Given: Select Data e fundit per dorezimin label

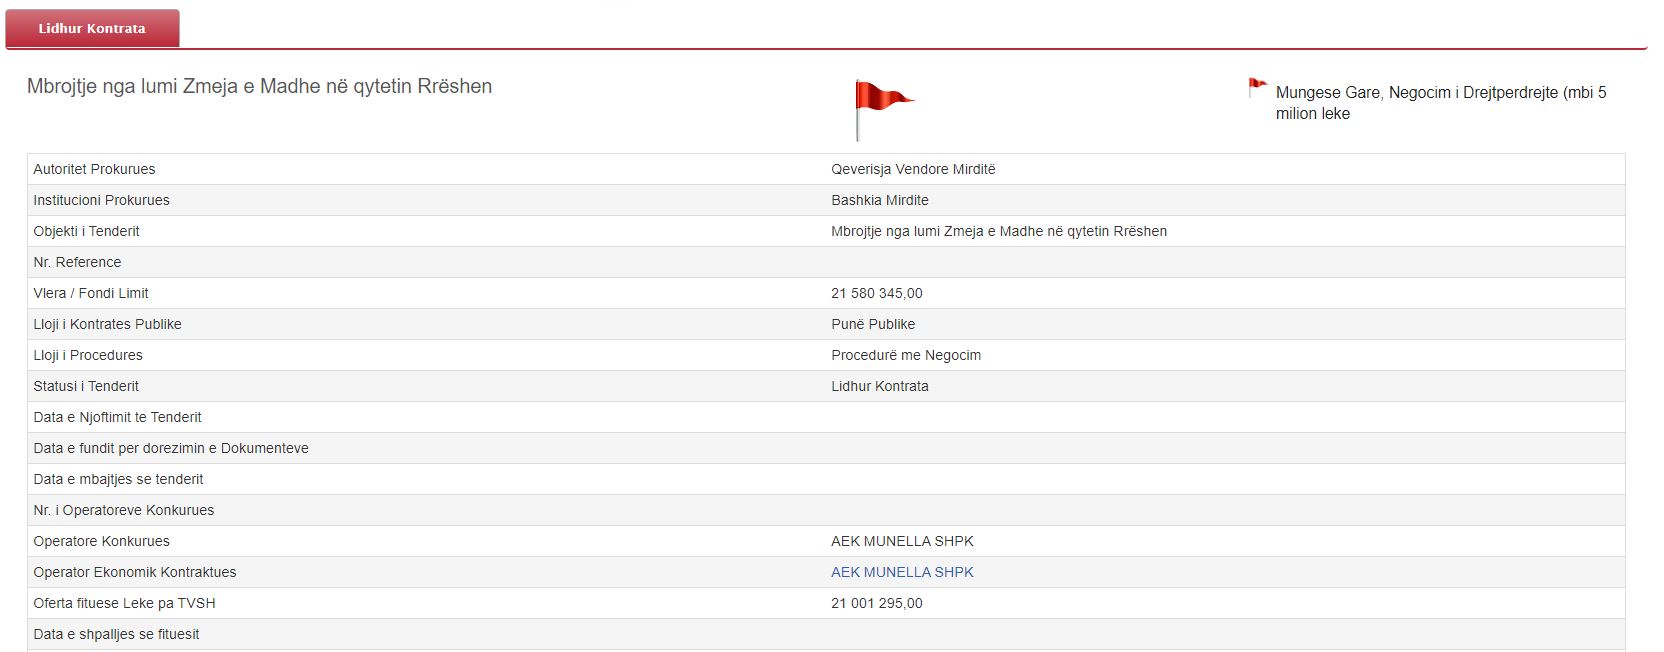Looking at the screenshot, I should (171, 448).
